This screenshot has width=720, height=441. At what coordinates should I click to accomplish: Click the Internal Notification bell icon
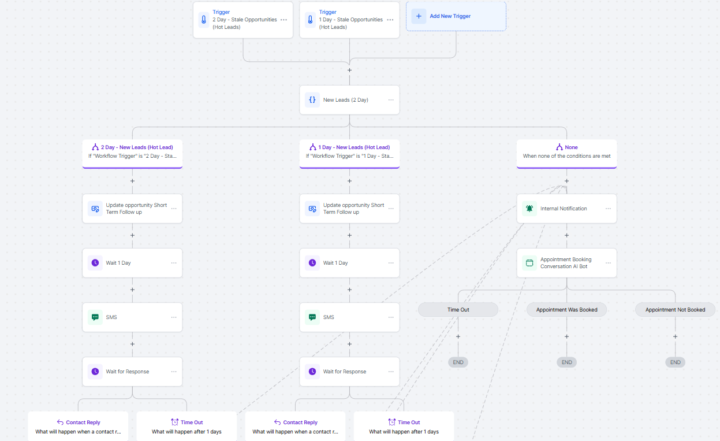click(529, 209)
